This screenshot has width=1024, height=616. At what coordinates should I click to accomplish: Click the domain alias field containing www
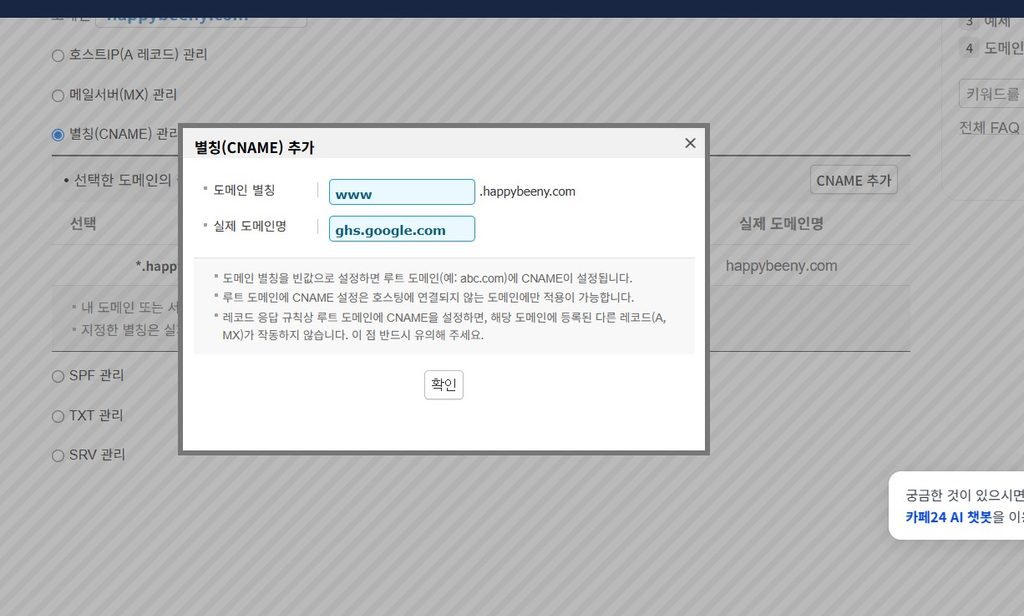pyautogui.click(x=402, y=192)
